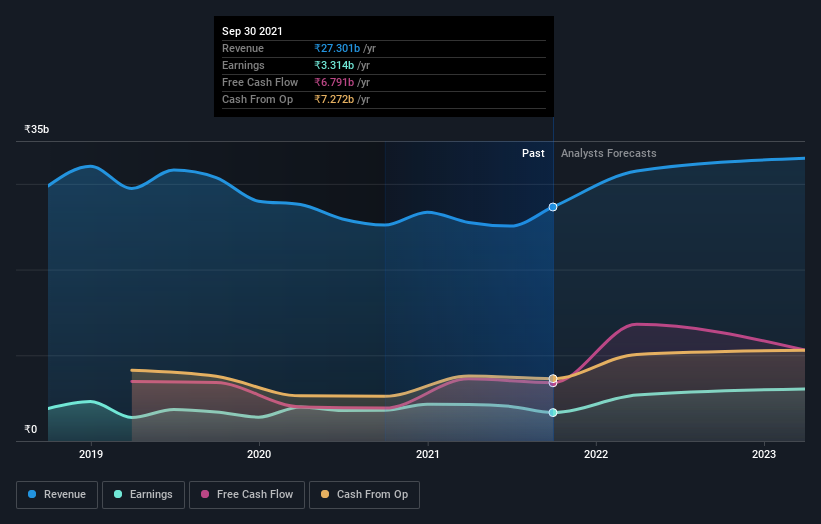Click the blue Revenue data point marker

coord(553,207)
